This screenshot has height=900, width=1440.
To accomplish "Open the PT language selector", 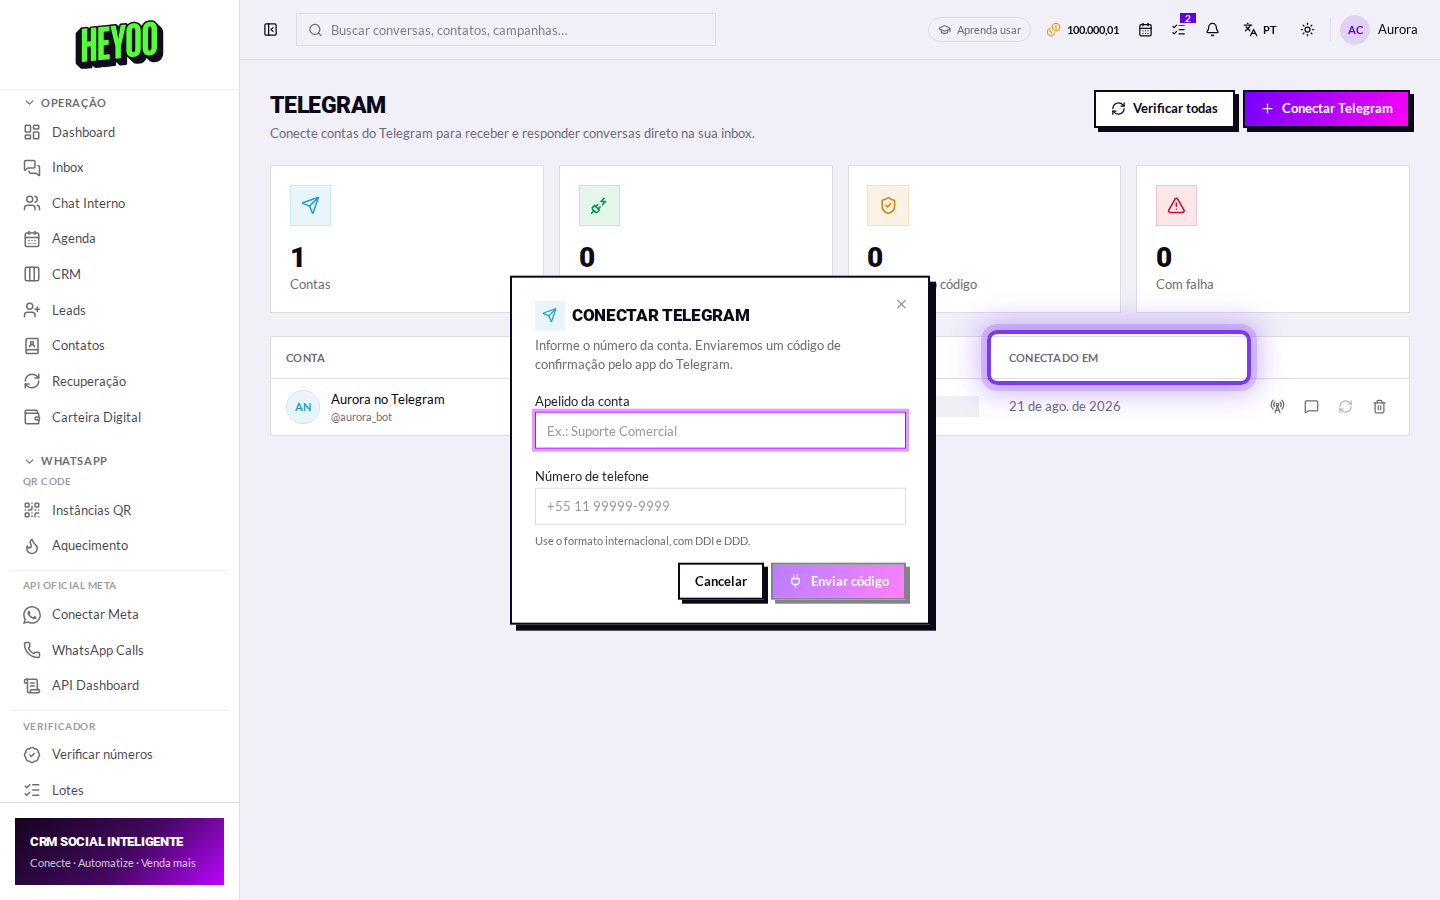I will [1260, 30].
